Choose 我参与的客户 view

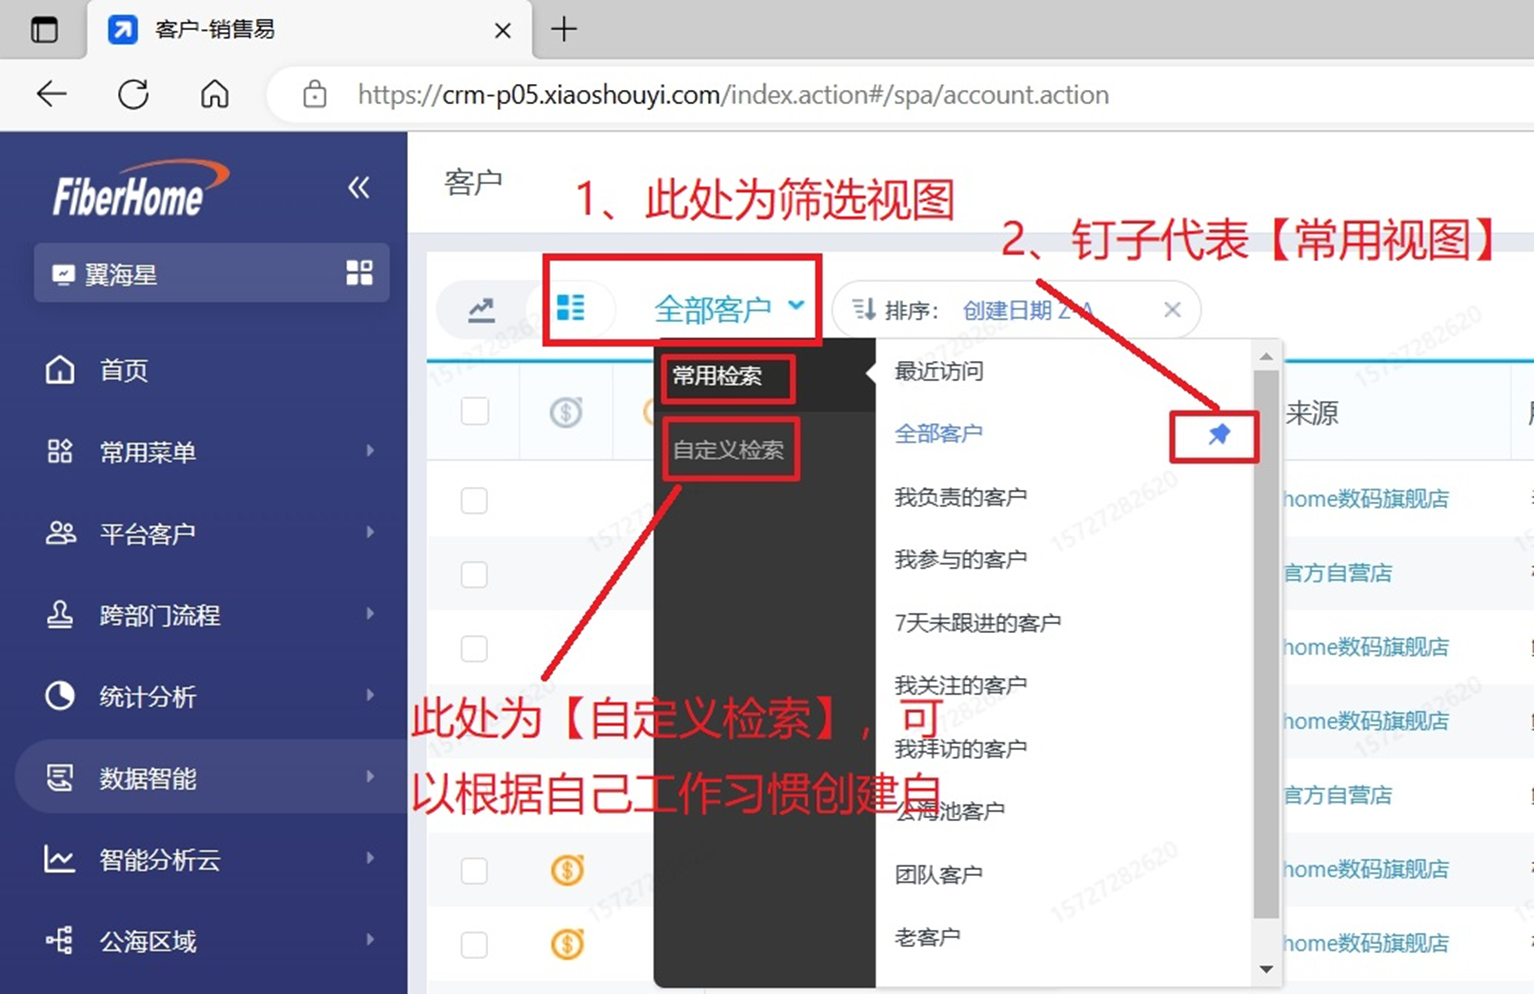[960, 560]
